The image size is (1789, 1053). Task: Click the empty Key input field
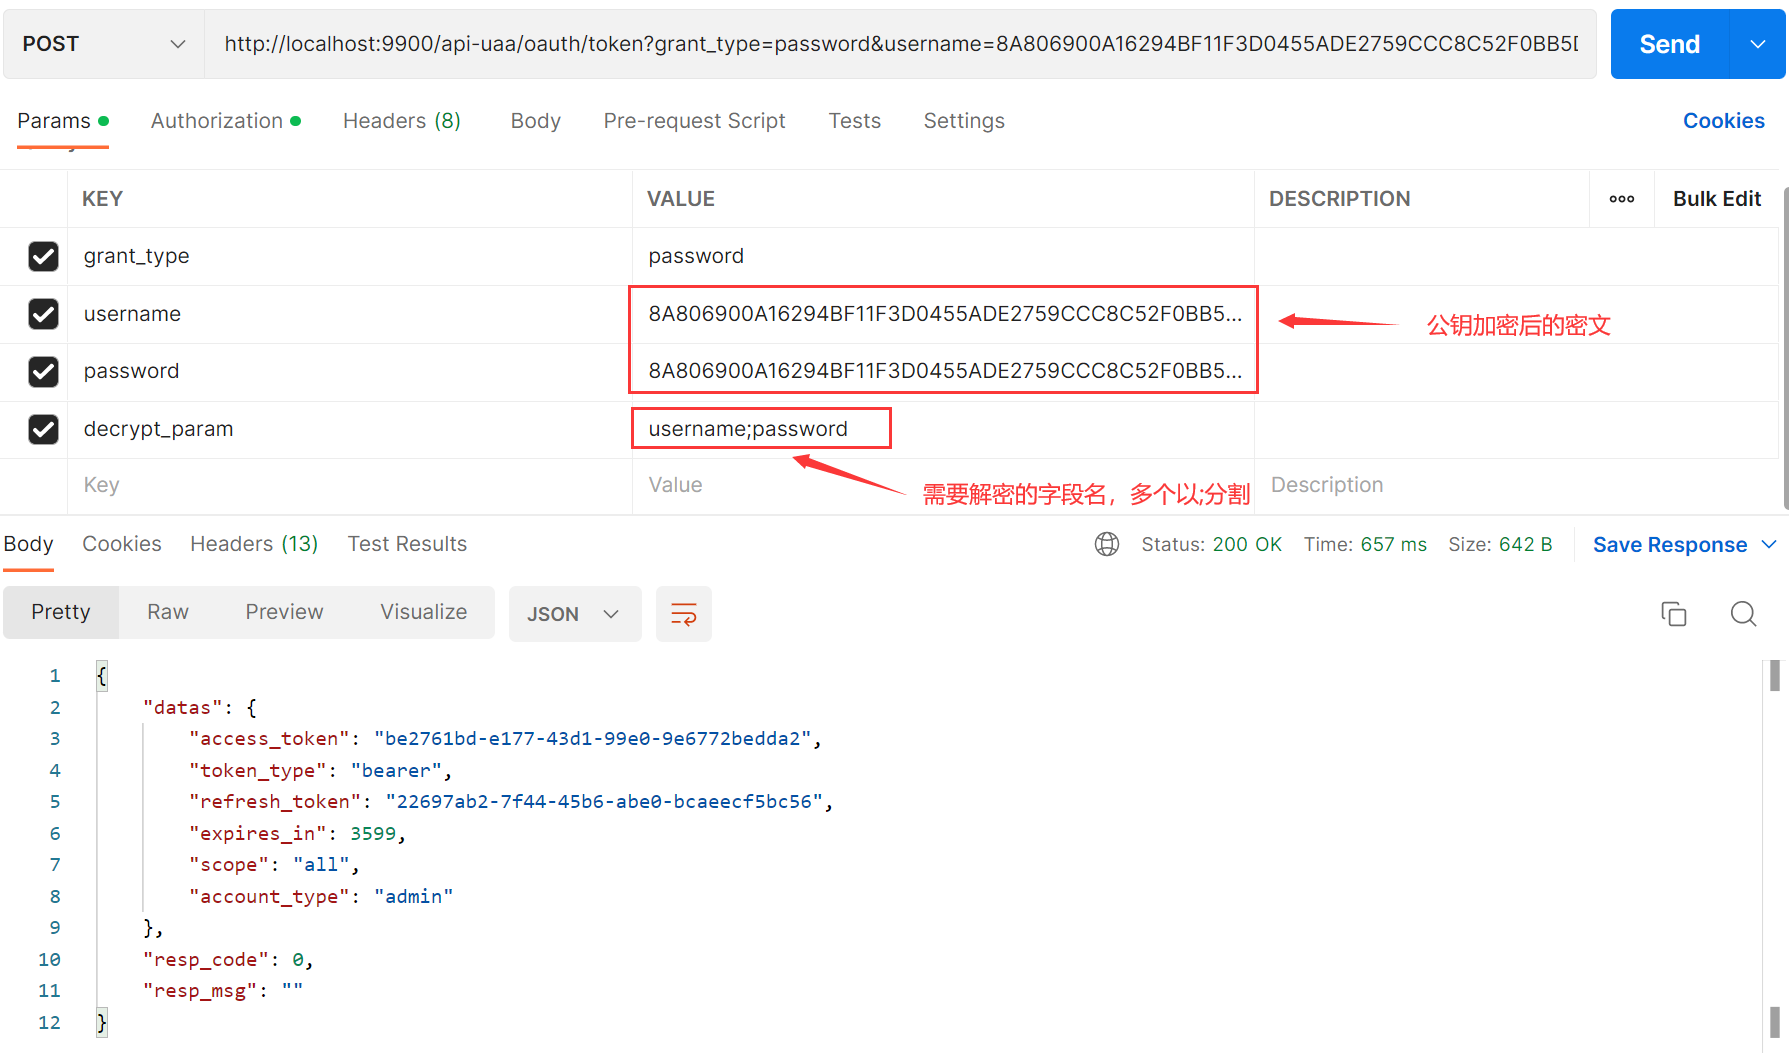click(x=350, y=485)
